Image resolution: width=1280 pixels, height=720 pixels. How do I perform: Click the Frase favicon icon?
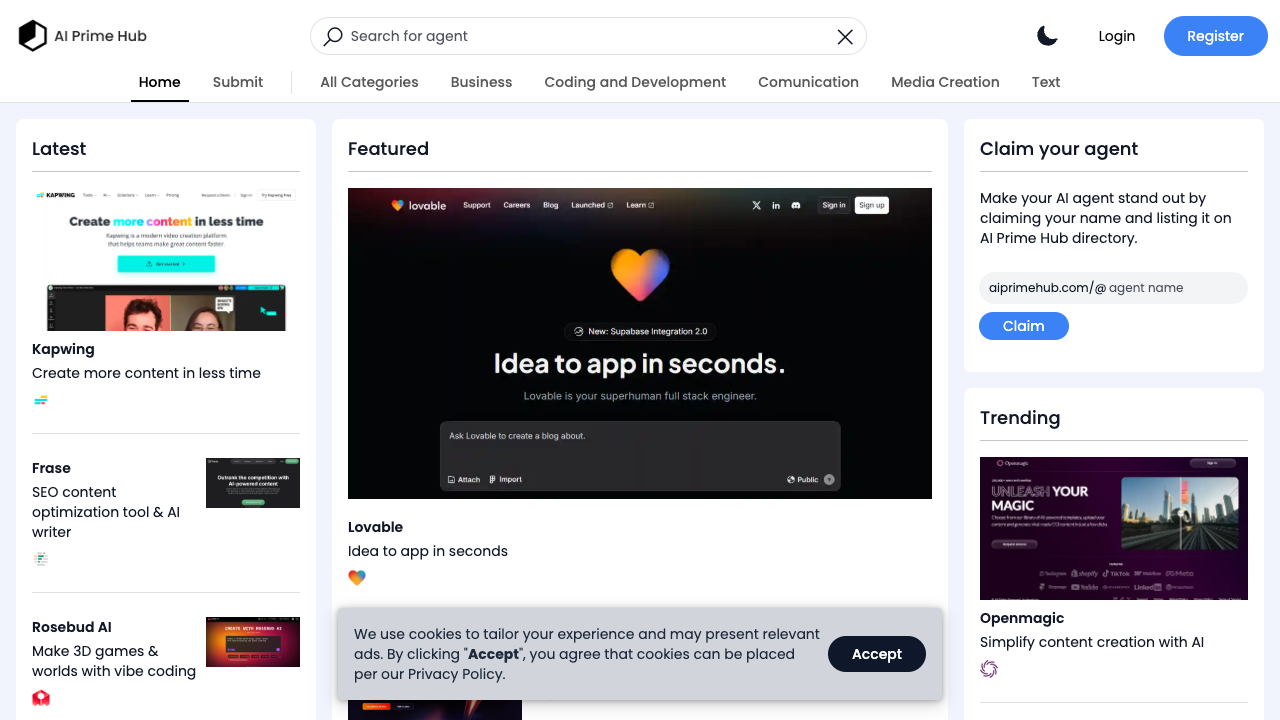point(40,558)
